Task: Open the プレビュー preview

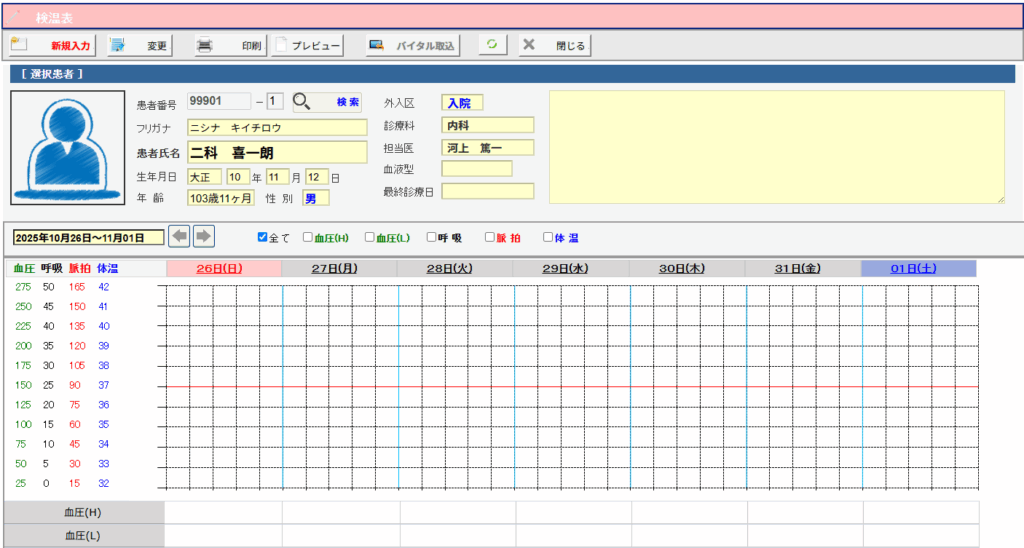Action: coord(309,45)
